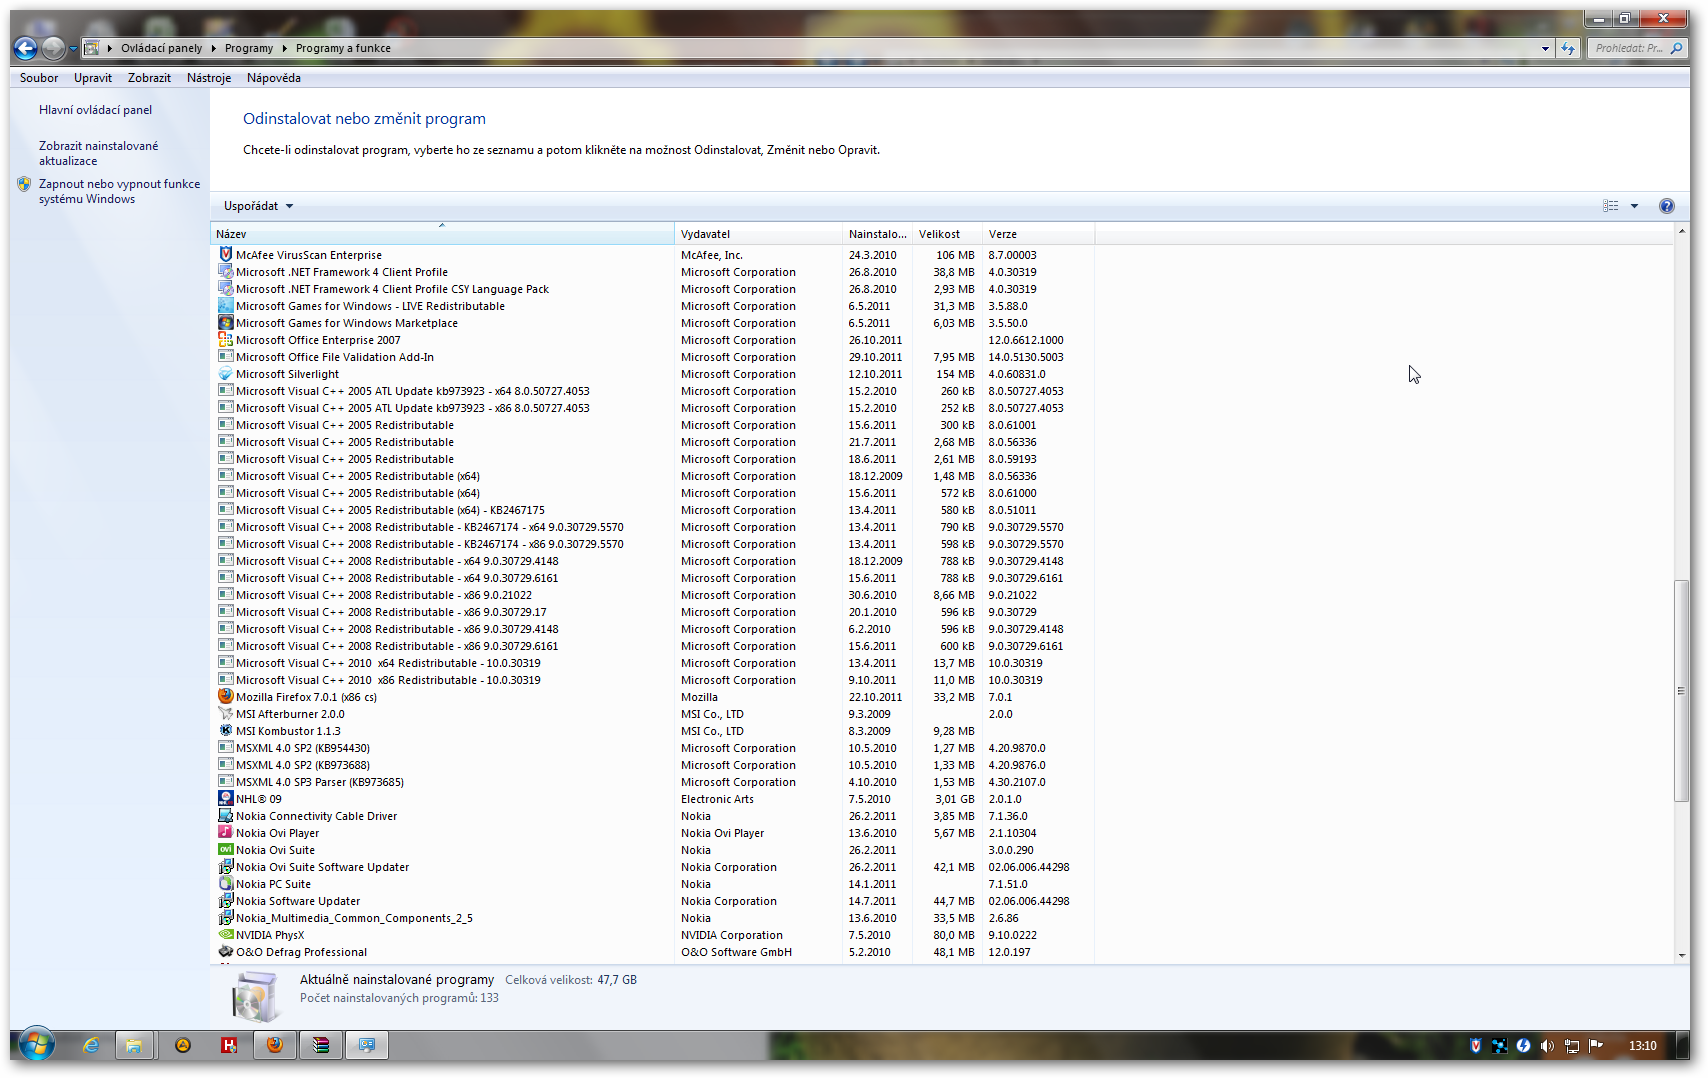1708x1078 pixels.
Task: Click the Nokia PC Suite icon
Action: pyautogui.click(x=226, y=884)
